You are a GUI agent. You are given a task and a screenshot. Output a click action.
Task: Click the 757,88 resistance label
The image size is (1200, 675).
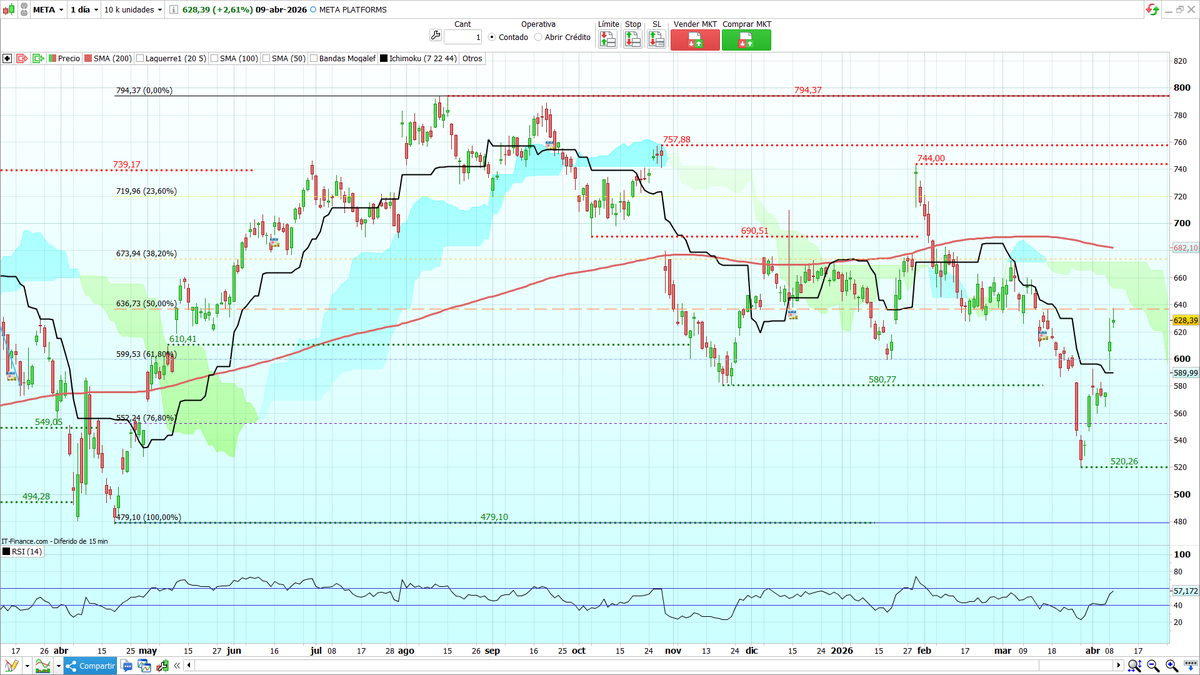pos(677,139)
